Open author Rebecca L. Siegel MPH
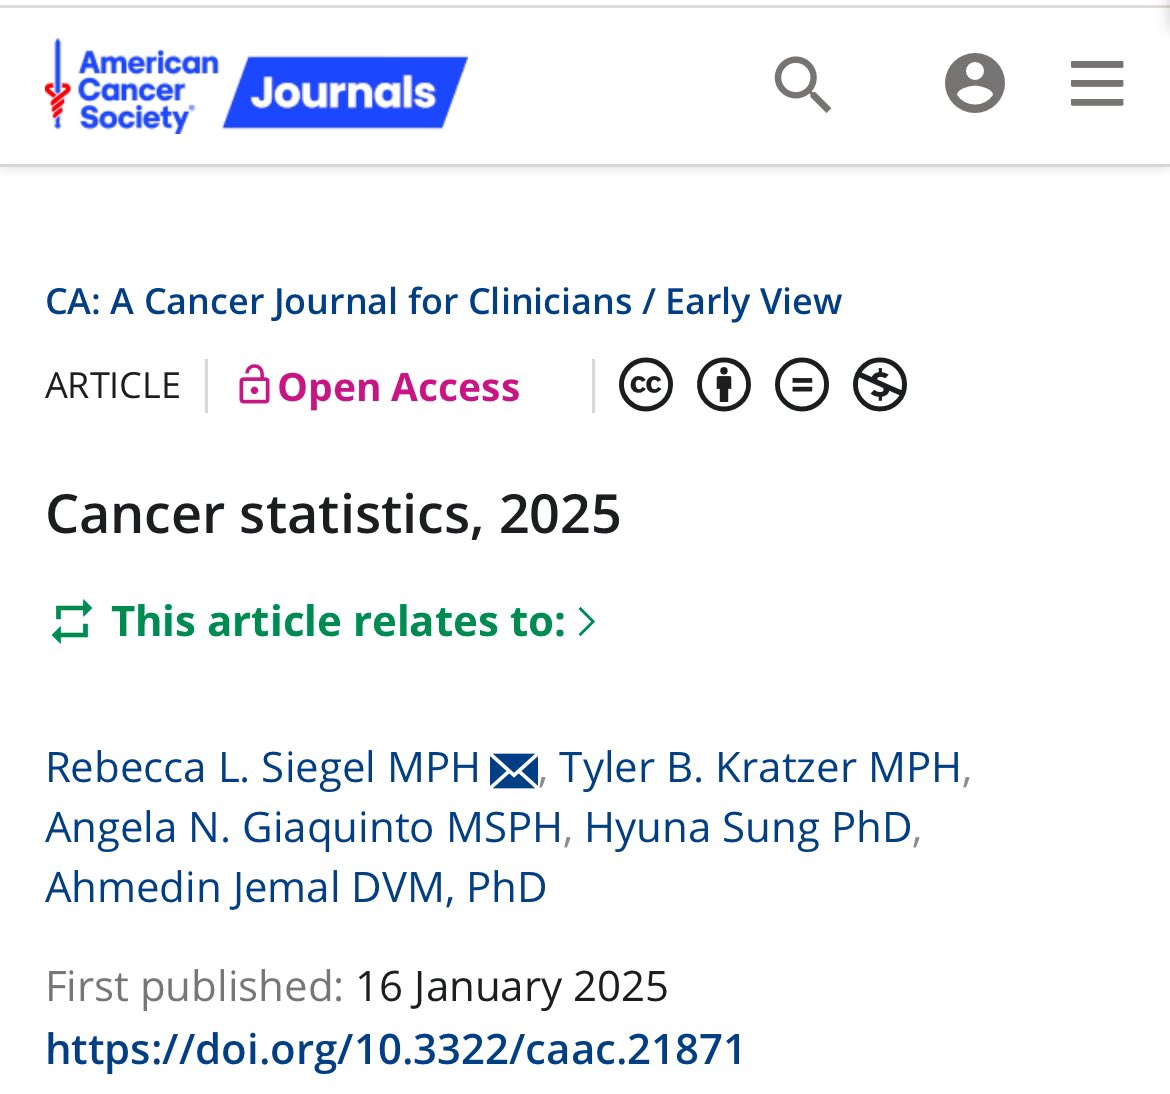The width and height of the screenshot is (1170, 1094). pos(263,768)
